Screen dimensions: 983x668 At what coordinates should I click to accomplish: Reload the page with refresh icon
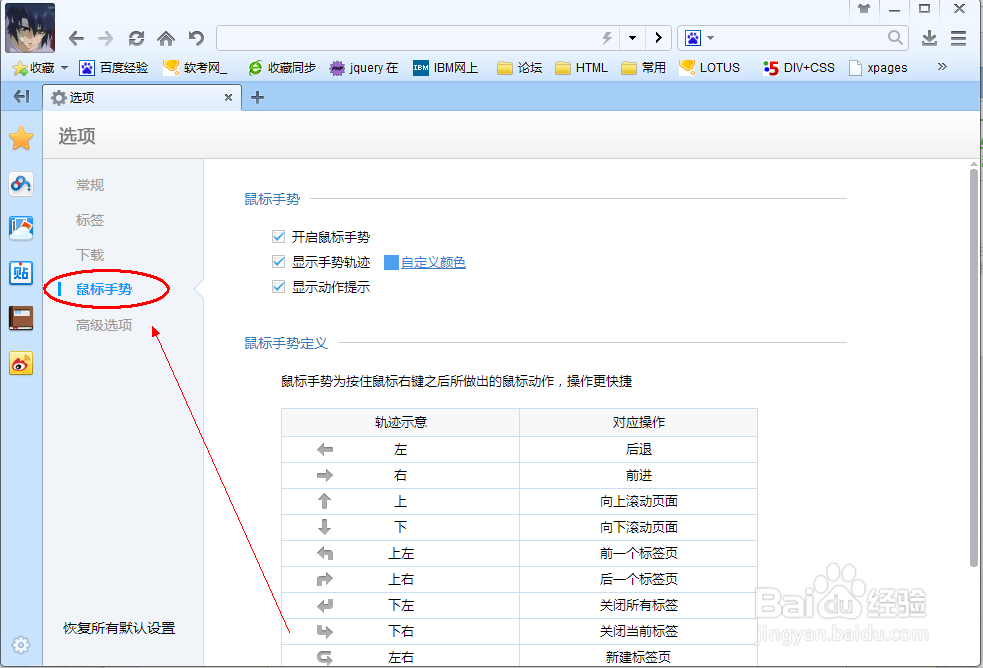click(x=136, y=38)
